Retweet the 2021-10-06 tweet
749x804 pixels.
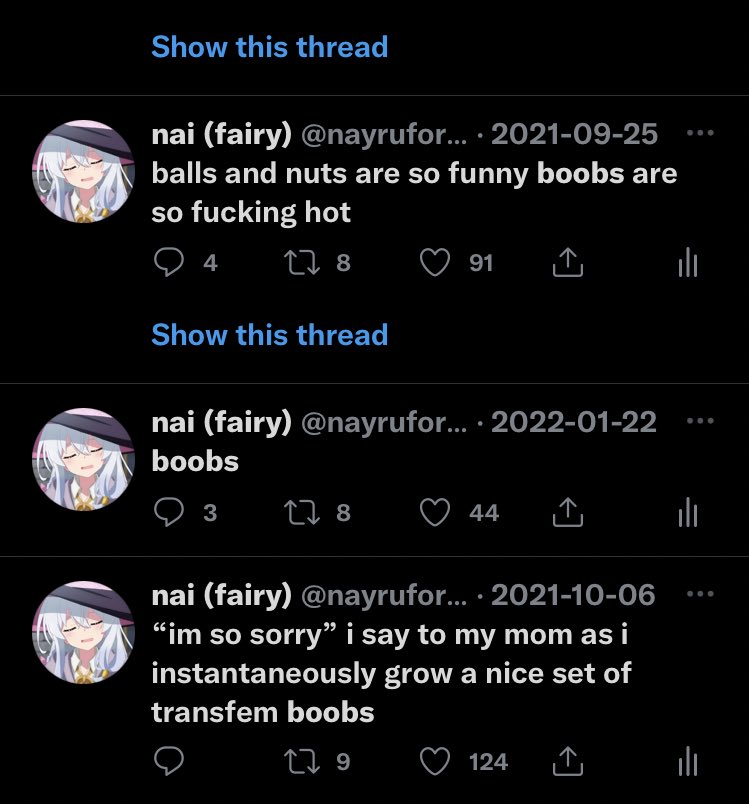coord(302,761)
